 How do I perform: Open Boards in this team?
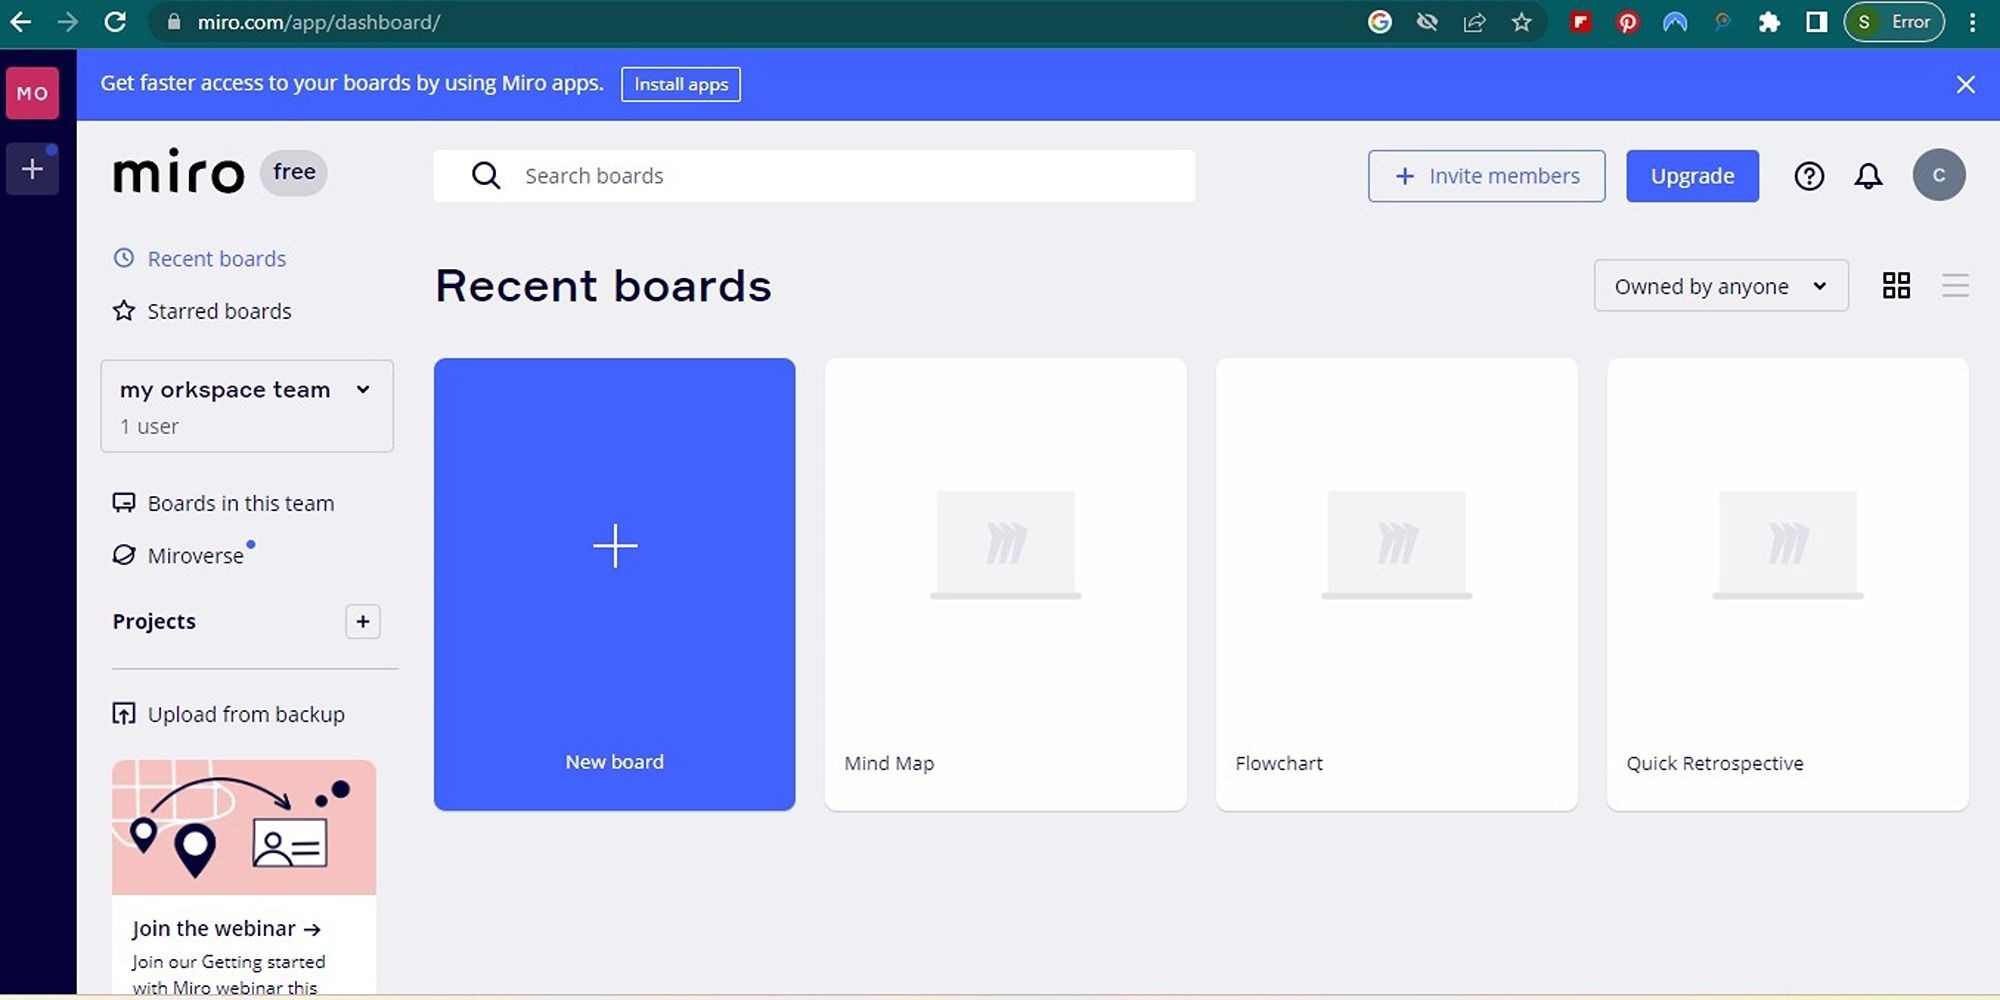tap(223, 503)
